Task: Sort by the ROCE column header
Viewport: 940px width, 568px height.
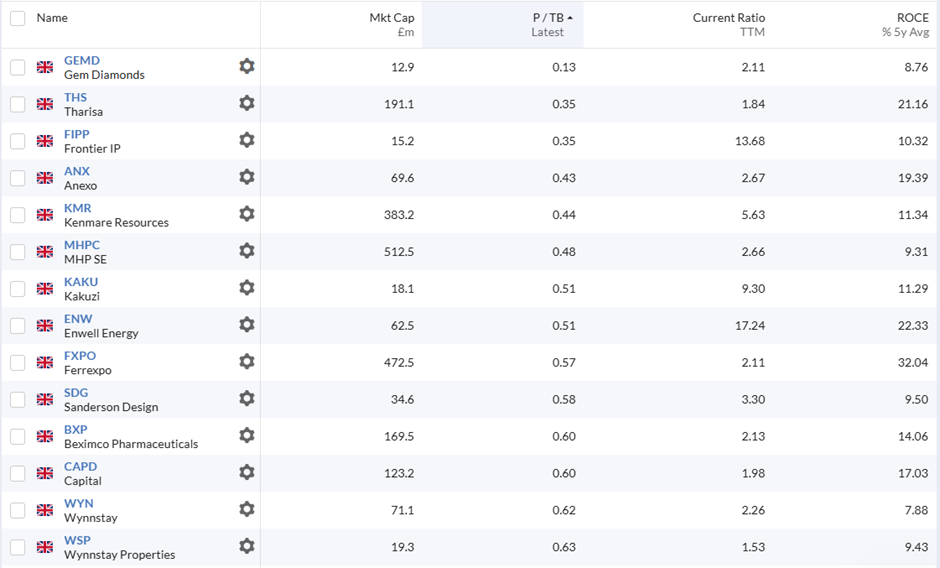Action: pyautogui.click(x=912, y=18)
